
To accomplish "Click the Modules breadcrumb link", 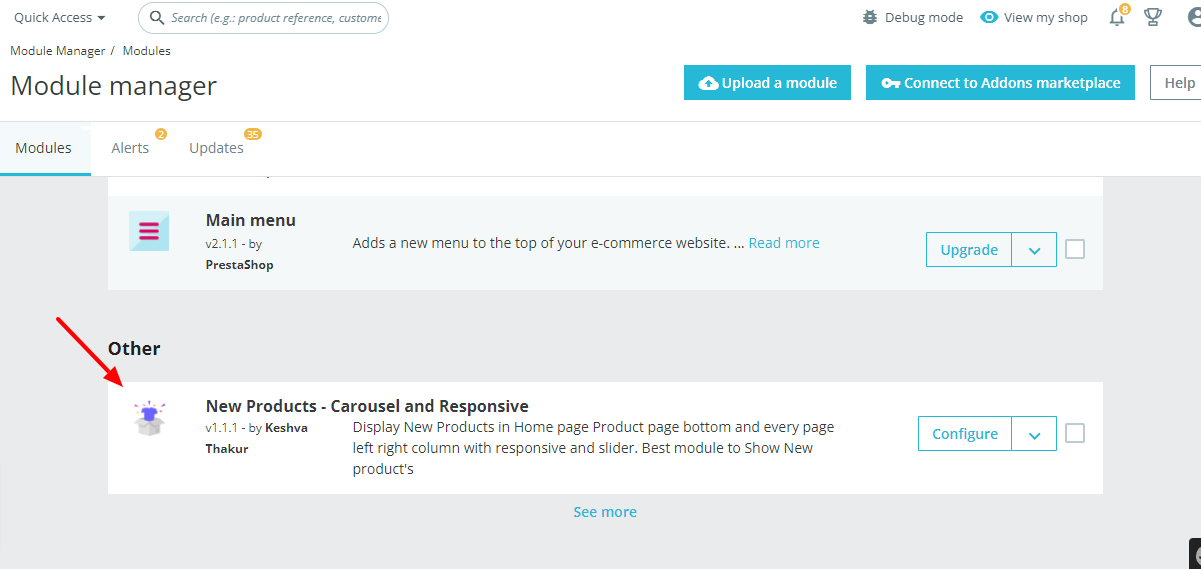I will [x=146, y=50].
